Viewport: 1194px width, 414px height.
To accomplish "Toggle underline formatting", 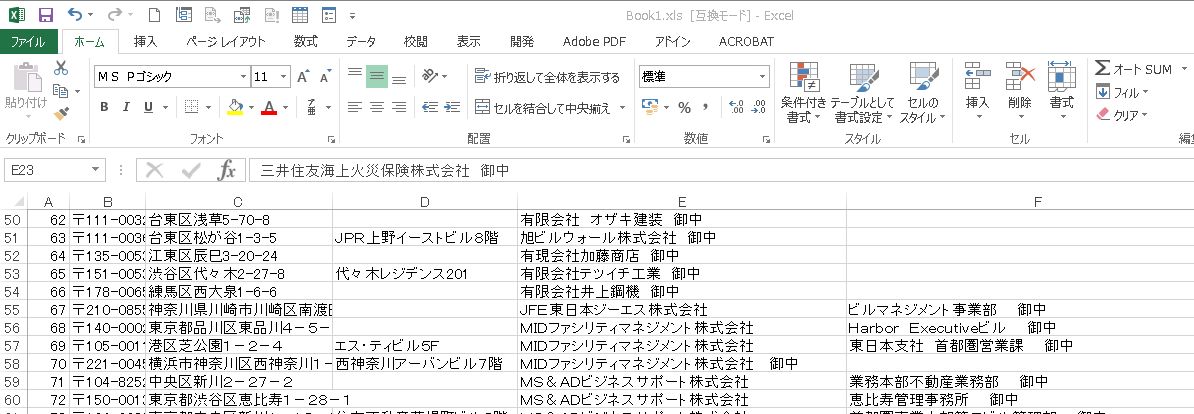I will [148, 107].
